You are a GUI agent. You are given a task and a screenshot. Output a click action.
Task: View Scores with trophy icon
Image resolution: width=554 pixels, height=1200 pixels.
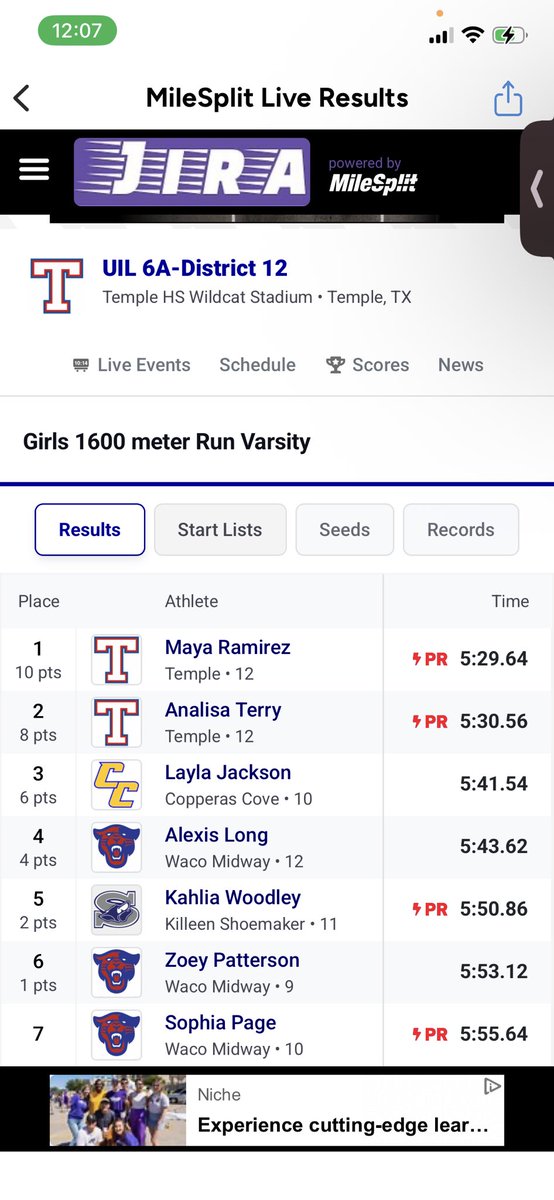click(367, 365)
